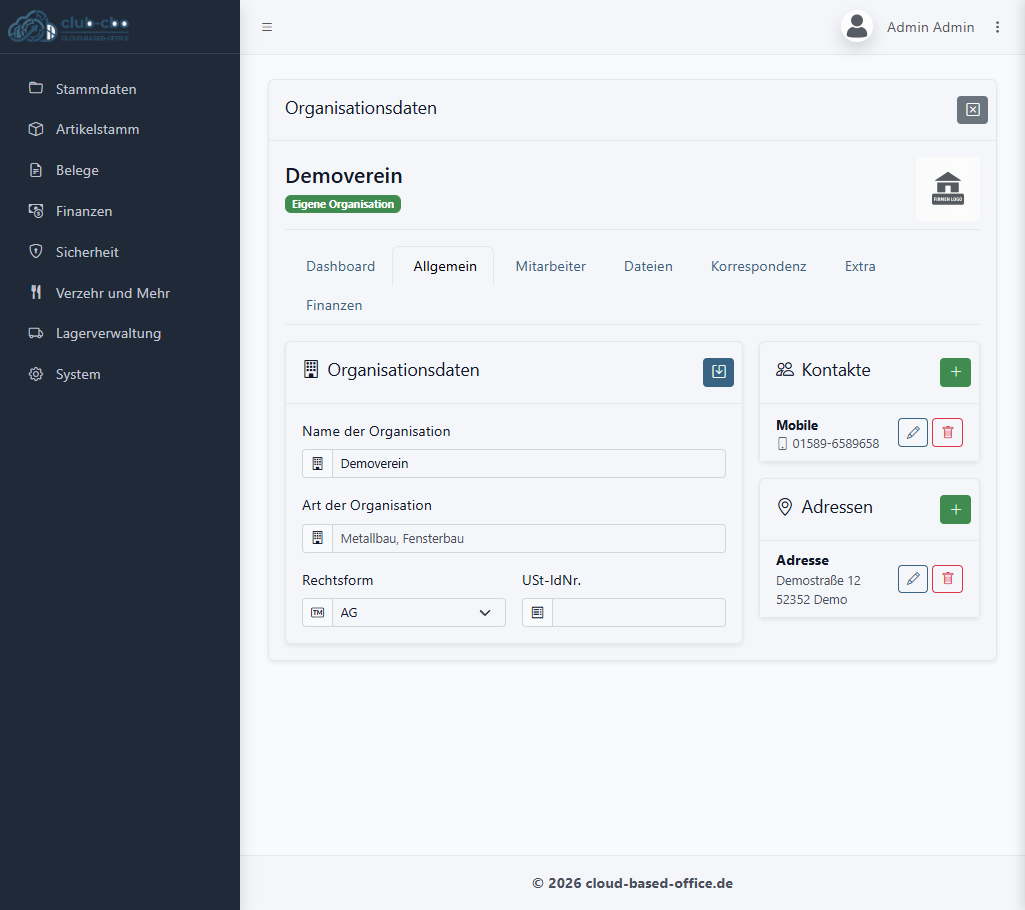Screen dimensions: 1025x910
Task: Open the Rechtsform dropdown showing AG
Action: [418, 613]
